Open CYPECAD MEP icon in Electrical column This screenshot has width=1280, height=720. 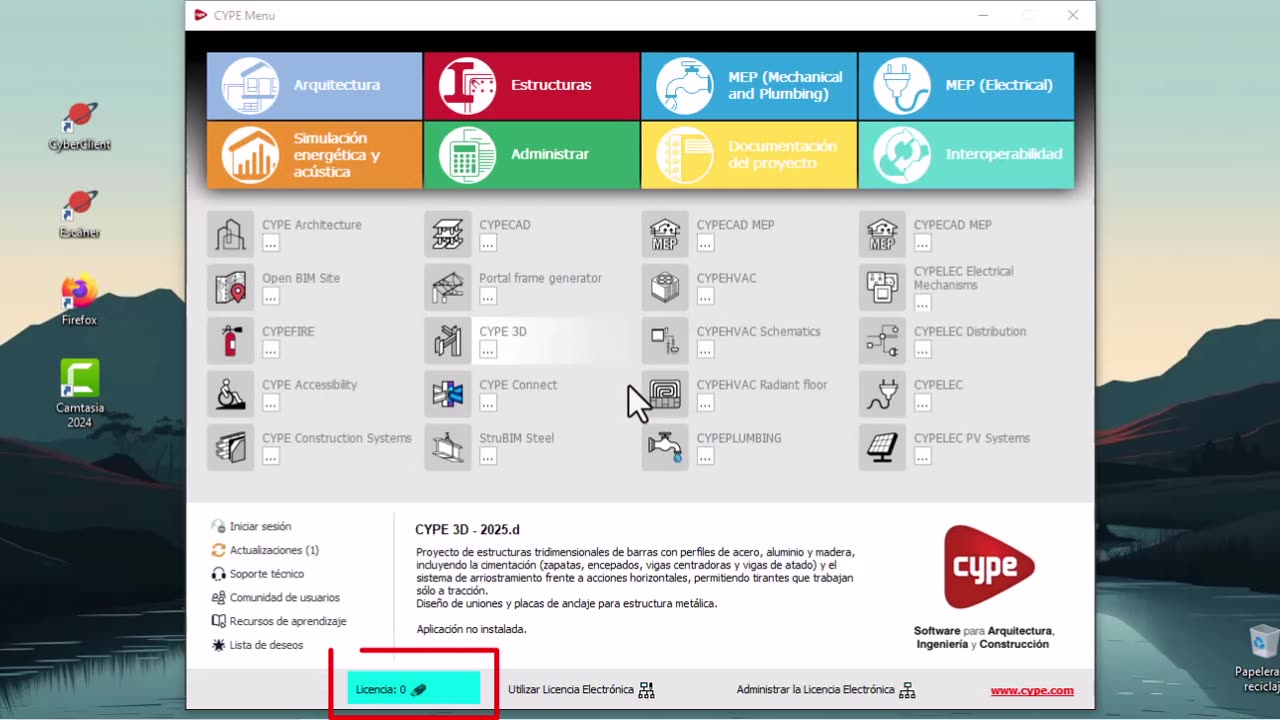coord(882,234)
